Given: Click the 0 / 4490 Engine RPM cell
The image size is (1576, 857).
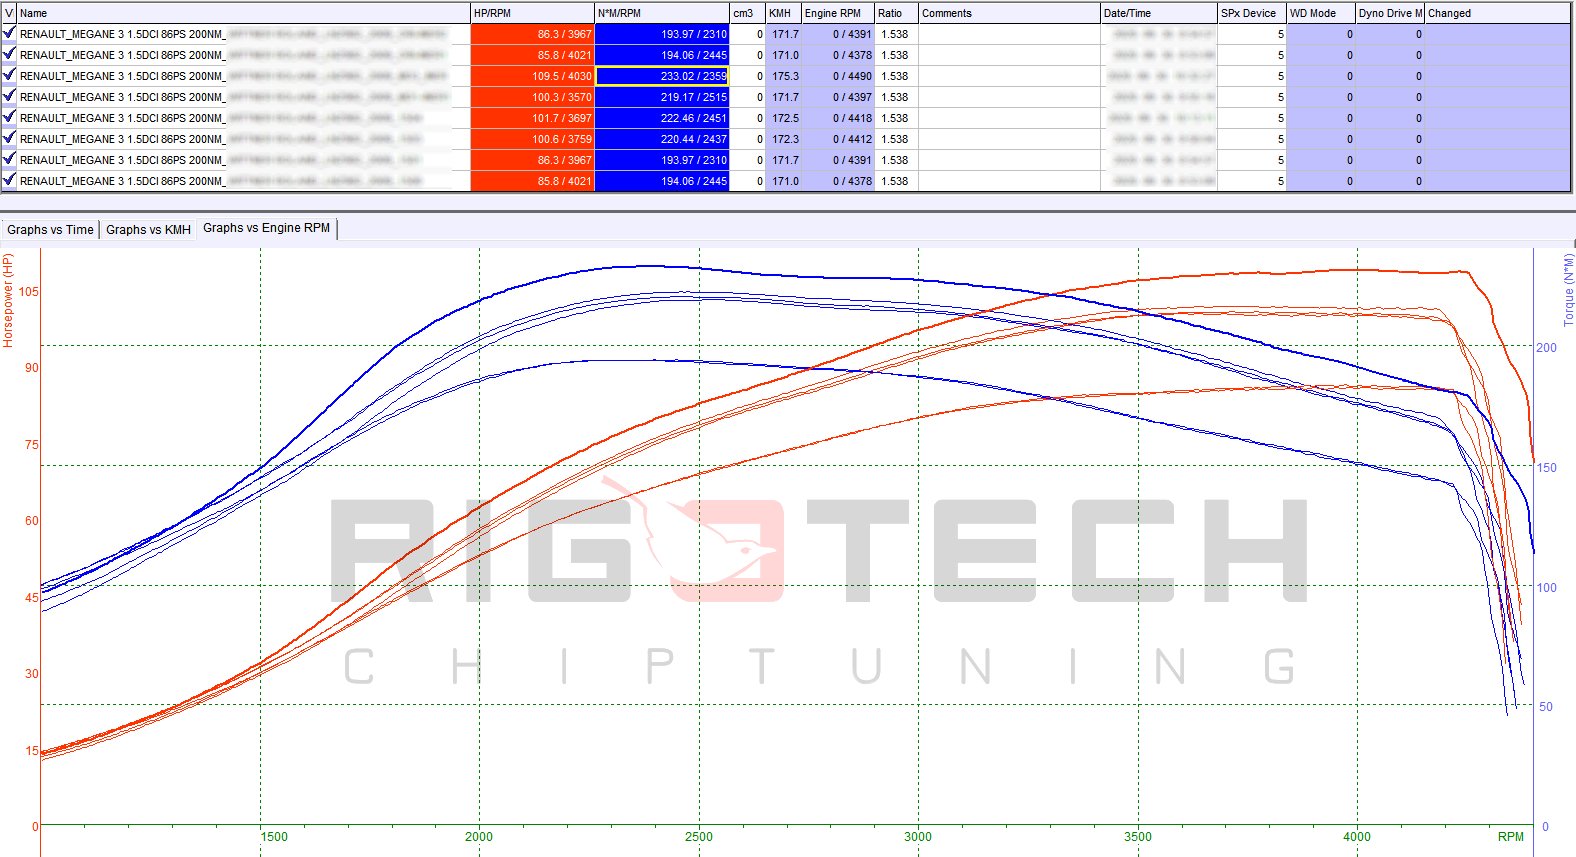Looking at the screenshot, I should [x=838, y=76].
